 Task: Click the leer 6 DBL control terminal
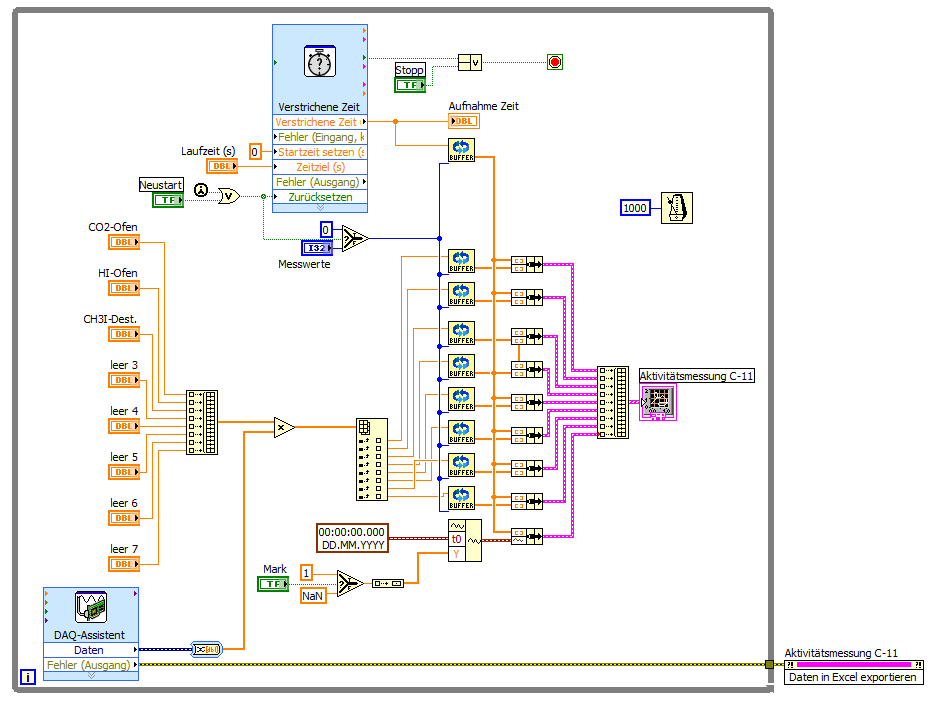[124, 518]
